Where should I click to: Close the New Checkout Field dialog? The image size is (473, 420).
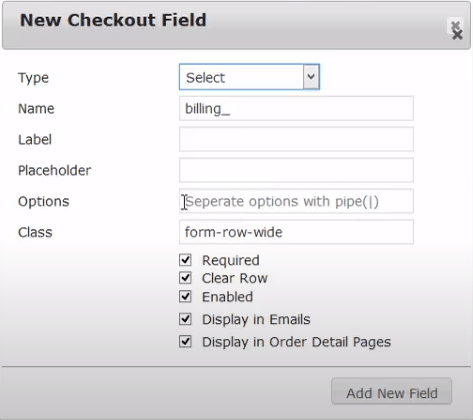[x=456, y=30]
